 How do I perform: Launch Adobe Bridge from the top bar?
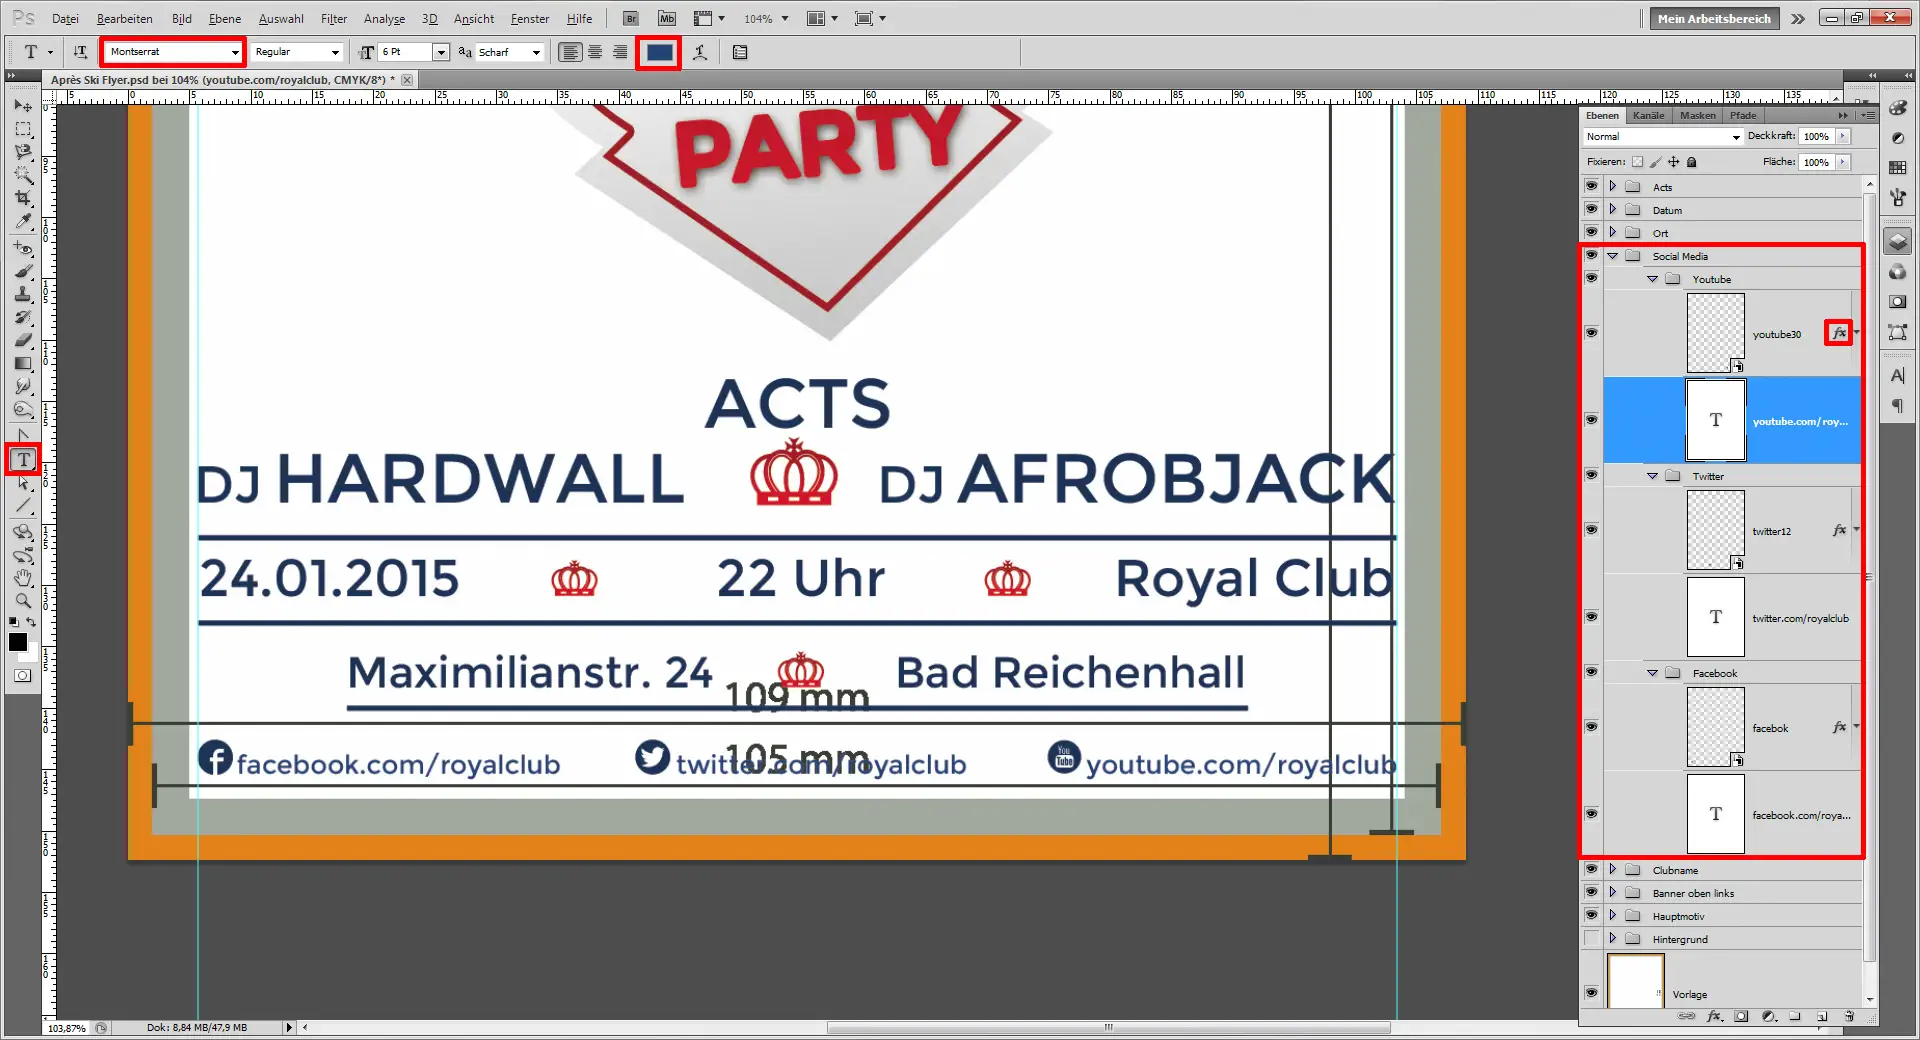pyautogui.click(x=631, y=18)
